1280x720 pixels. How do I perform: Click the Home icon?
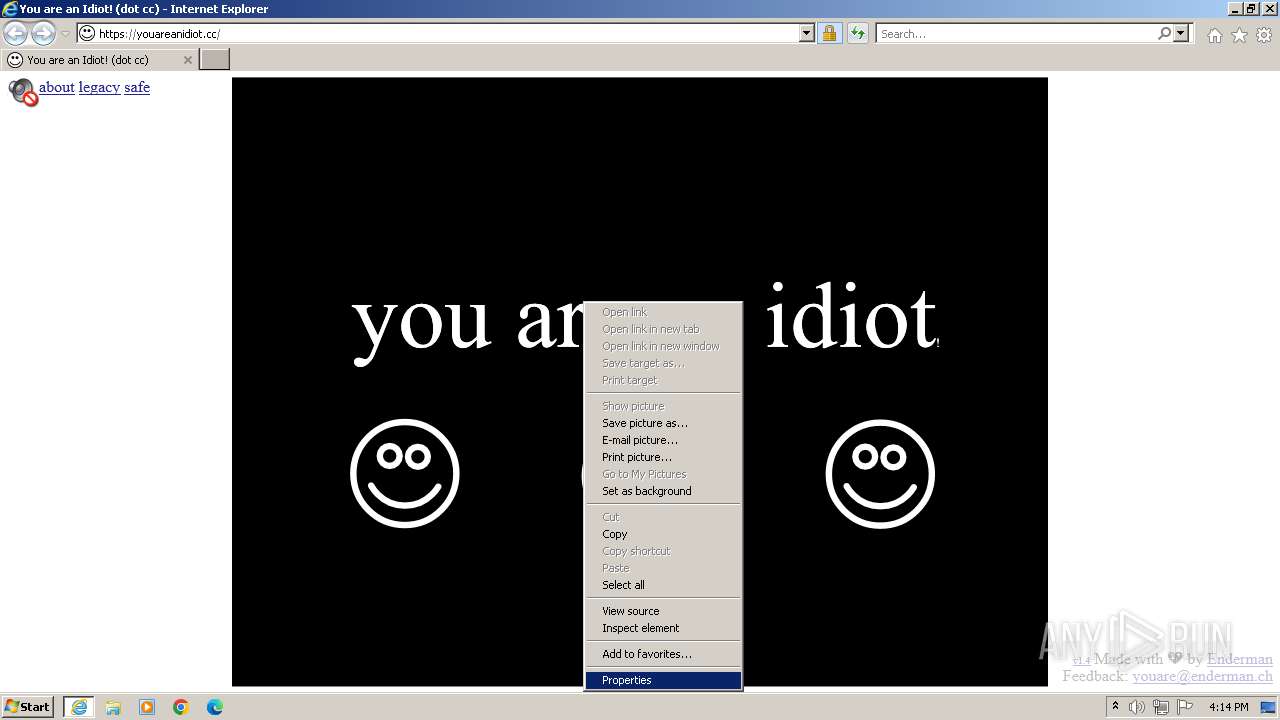point(1214,35)
